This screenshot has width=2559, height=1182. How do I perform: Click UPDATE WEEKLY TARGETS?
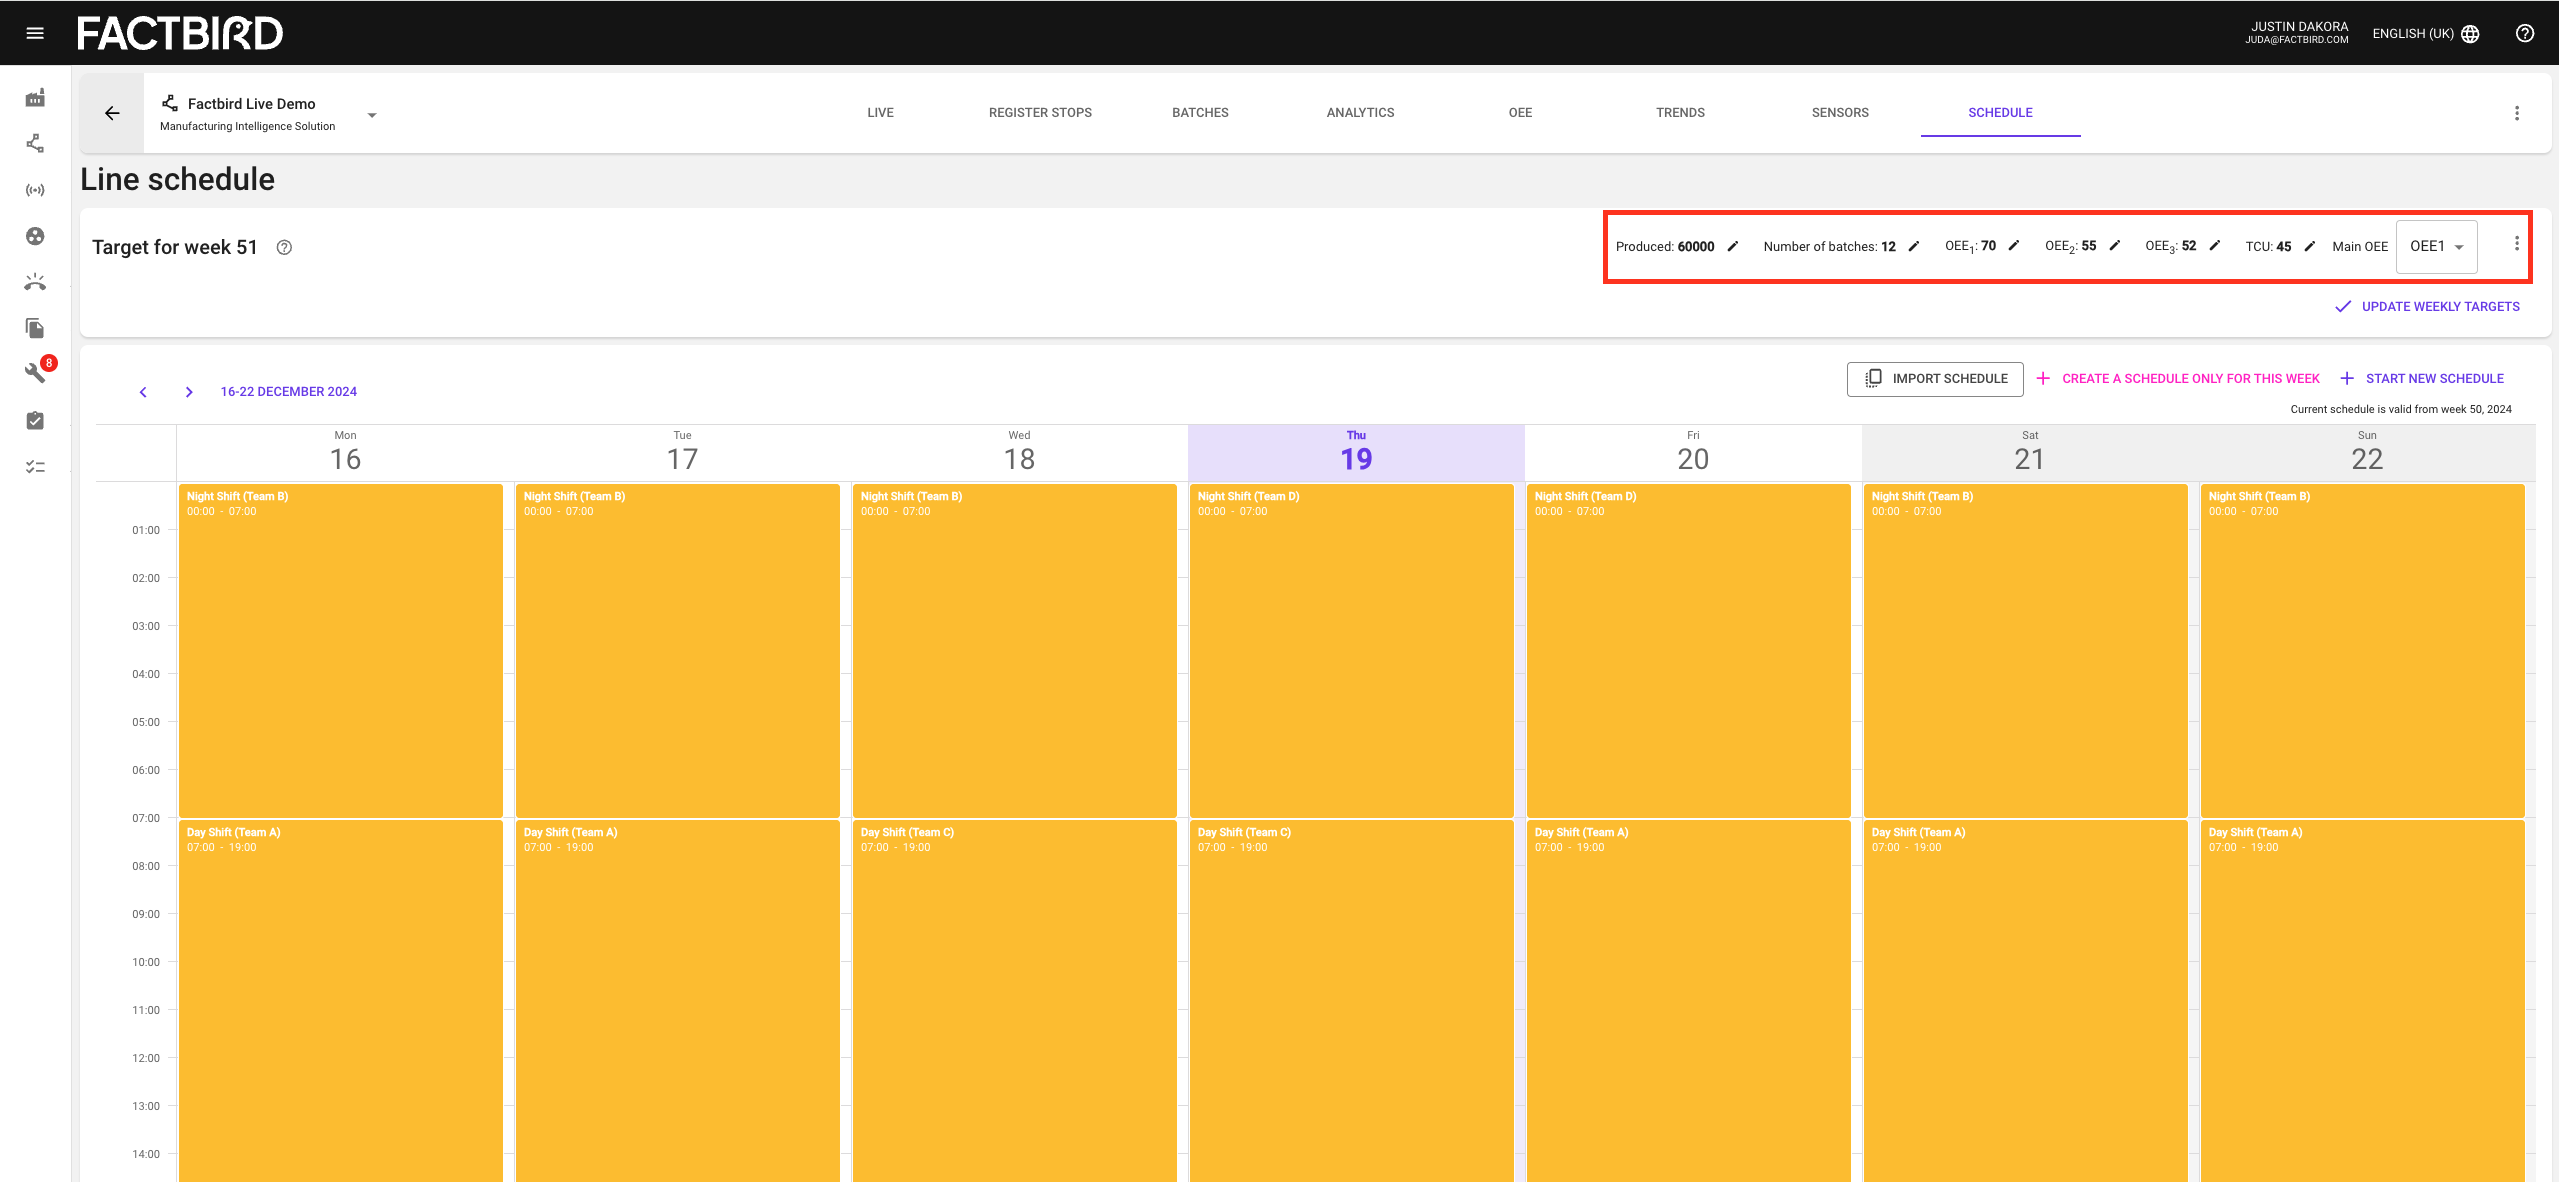(2428, 307)
